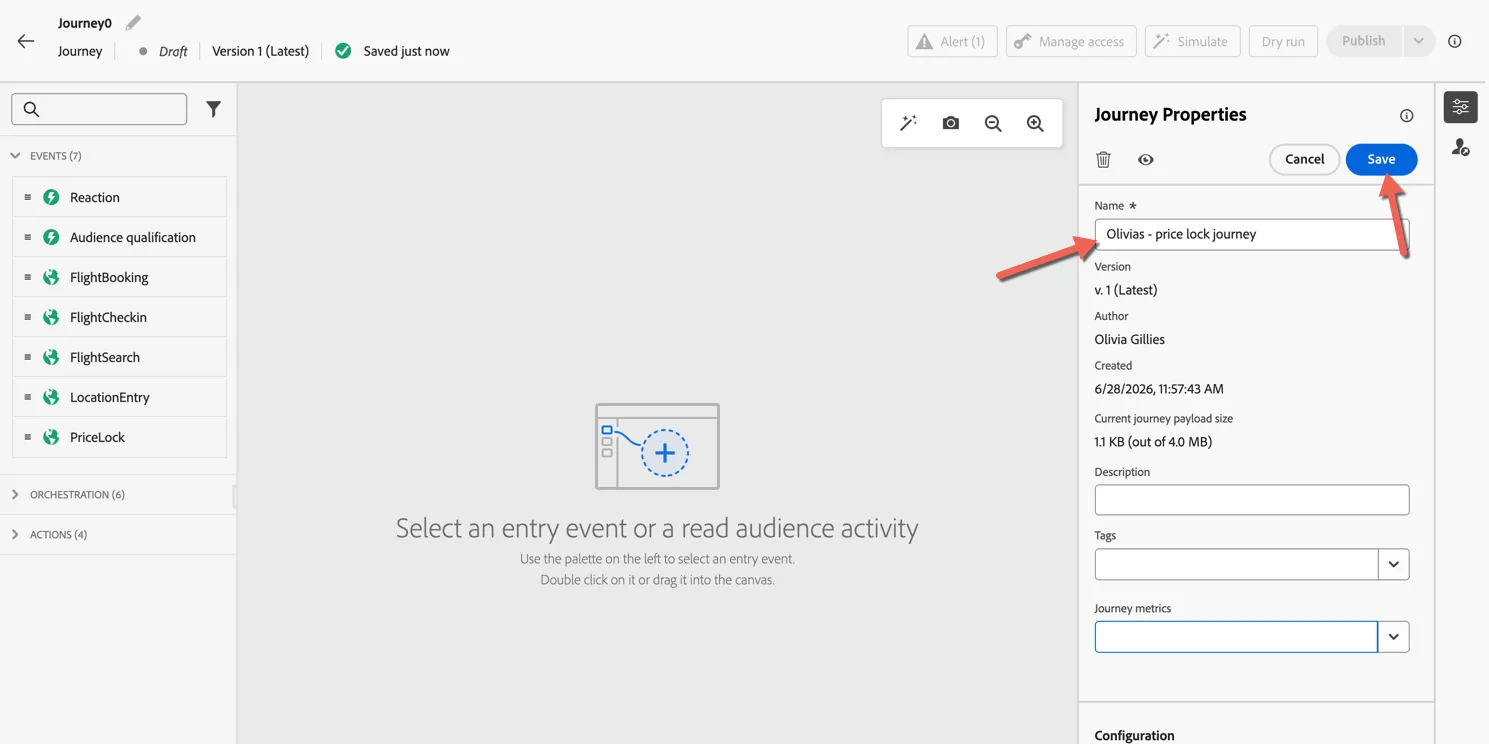
Task: Click the Manage access button
Action: point(1071,41)
